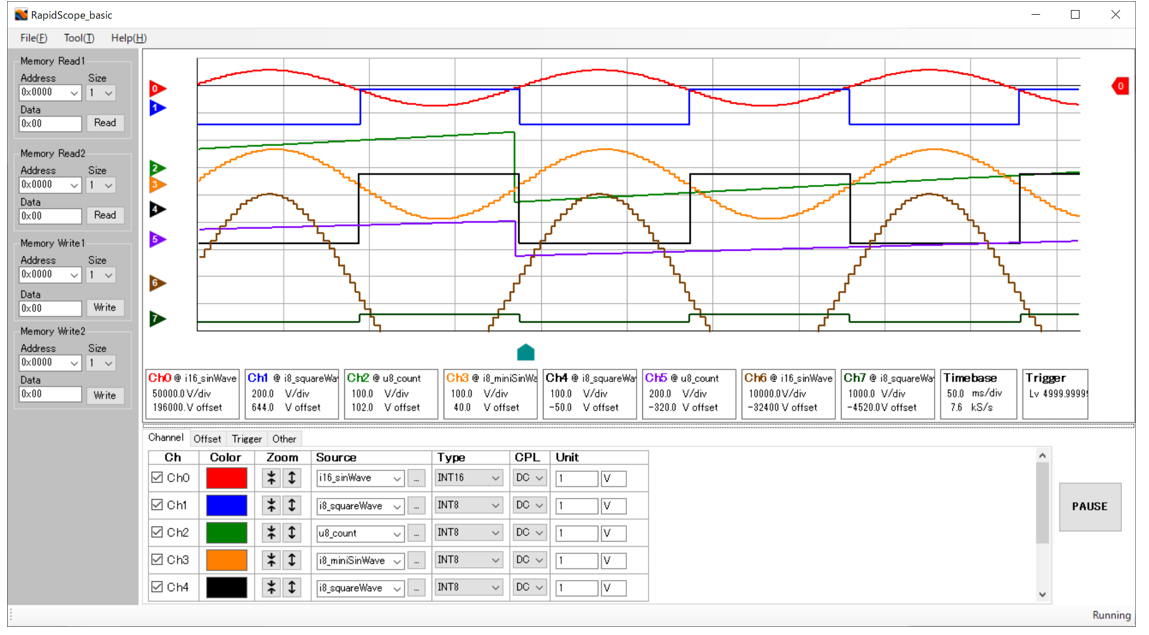The width and height of the screenshot is (1149, 635).
Task: Click the red trigger level marker at right edge
Action: [x=1120, y=86]
